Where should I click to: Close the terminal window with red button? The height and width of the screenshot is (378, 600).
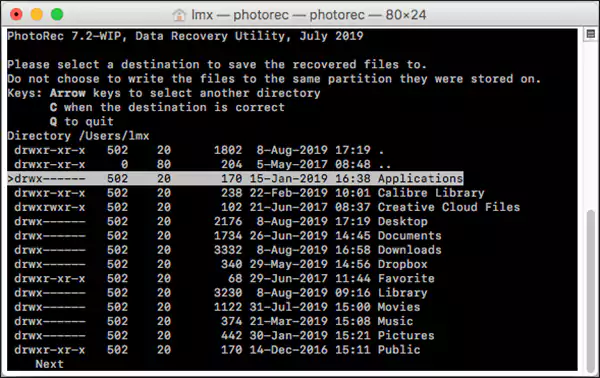[16, 15]
